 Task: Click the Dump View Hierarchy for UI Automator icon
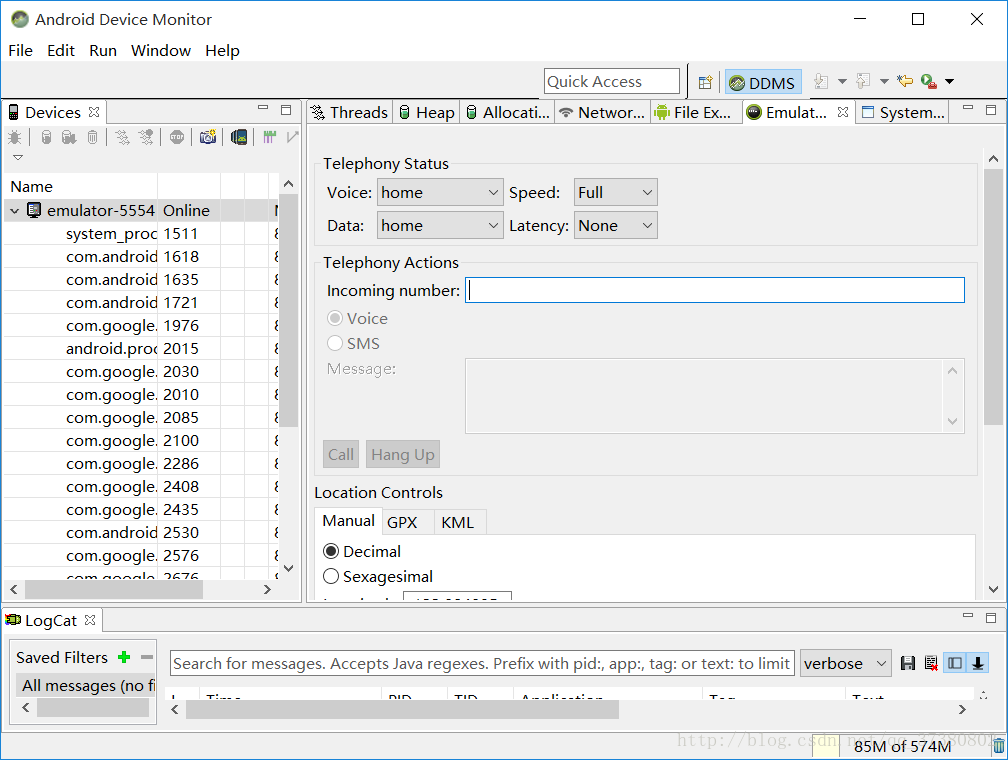[x=239, y=137]
